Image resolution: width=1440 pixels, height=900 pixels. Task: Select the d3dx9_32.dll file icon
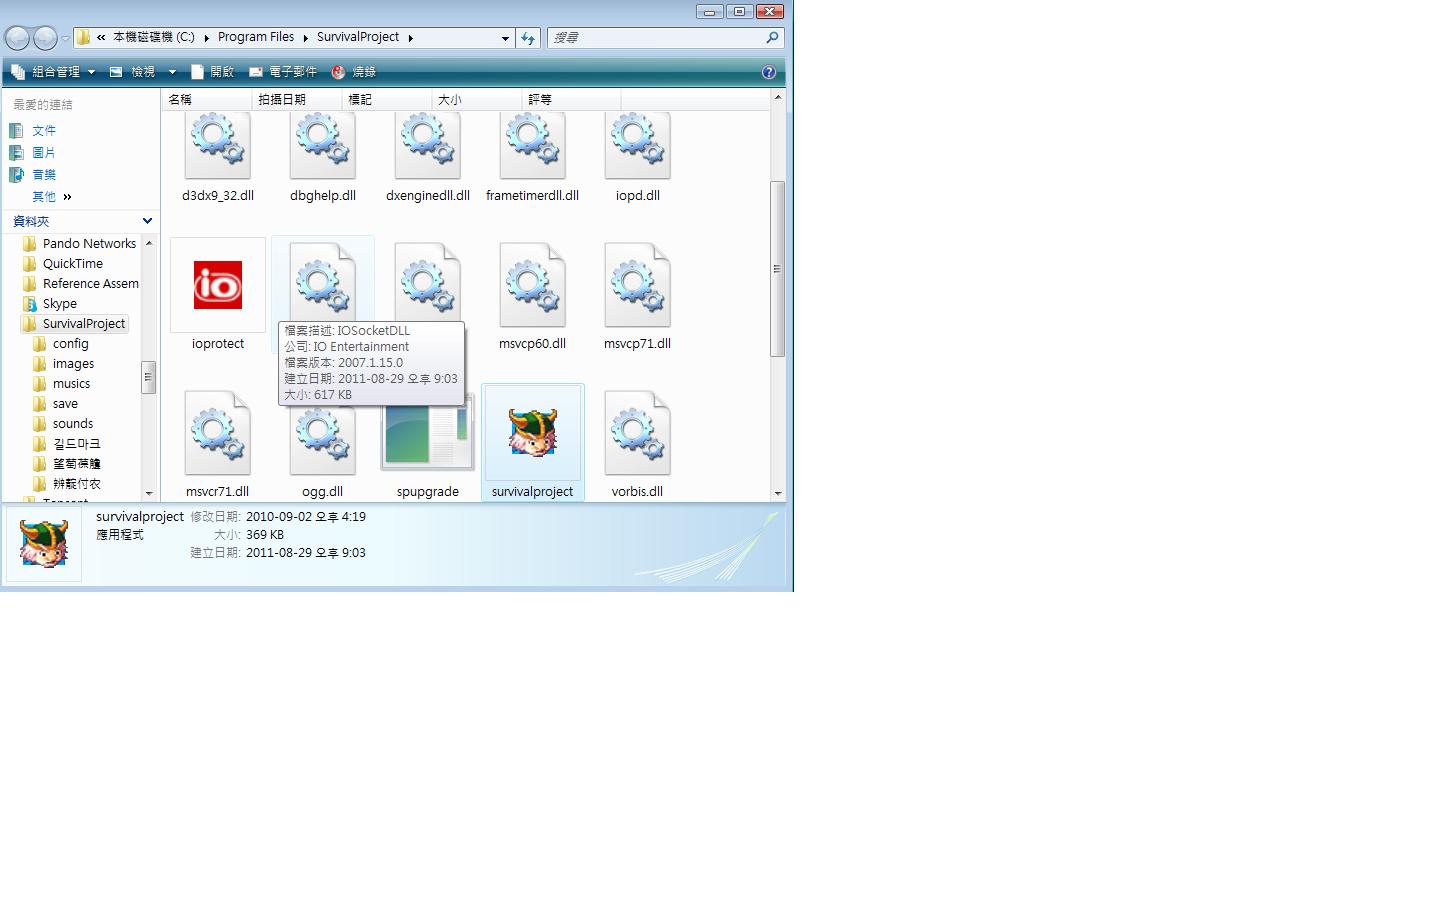click(x=217, y=147)
